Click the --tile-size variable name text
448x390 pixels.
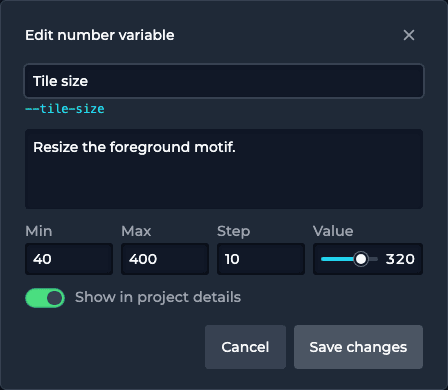(65, 109)
